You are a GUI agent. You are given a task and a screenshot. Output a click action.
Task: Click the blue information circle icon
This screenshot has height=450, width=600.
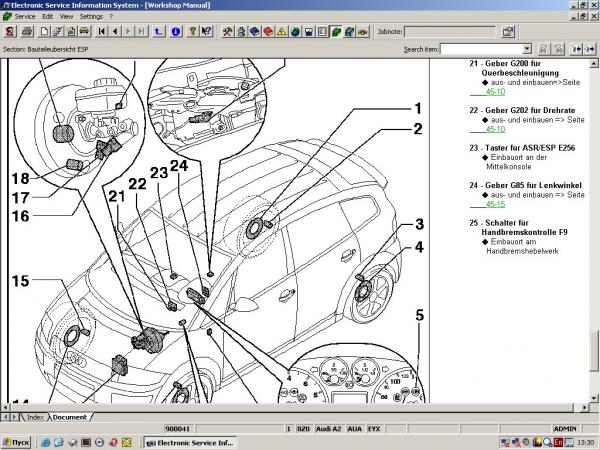(x=176, y=31)
